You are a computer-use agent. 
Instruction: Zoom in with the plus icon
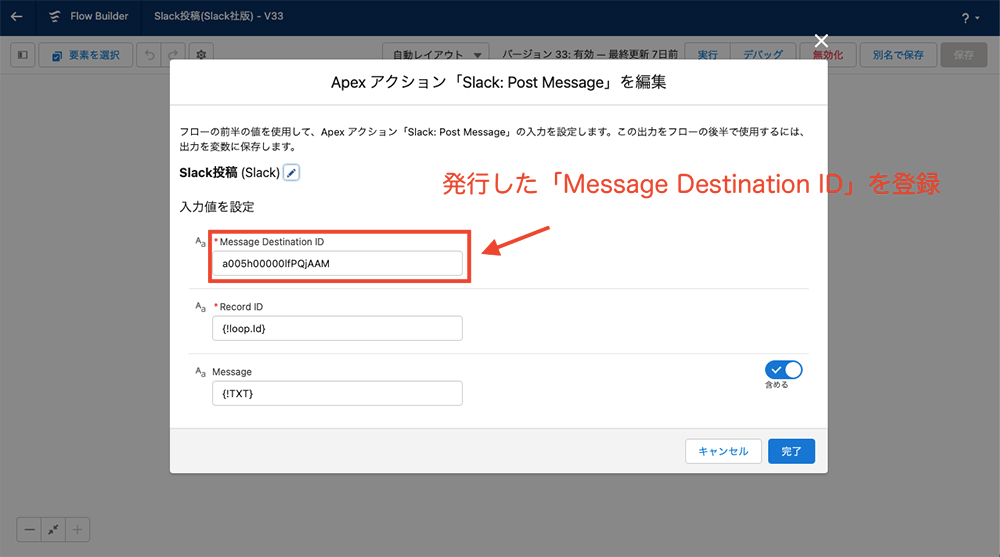(x=77, y=530)
